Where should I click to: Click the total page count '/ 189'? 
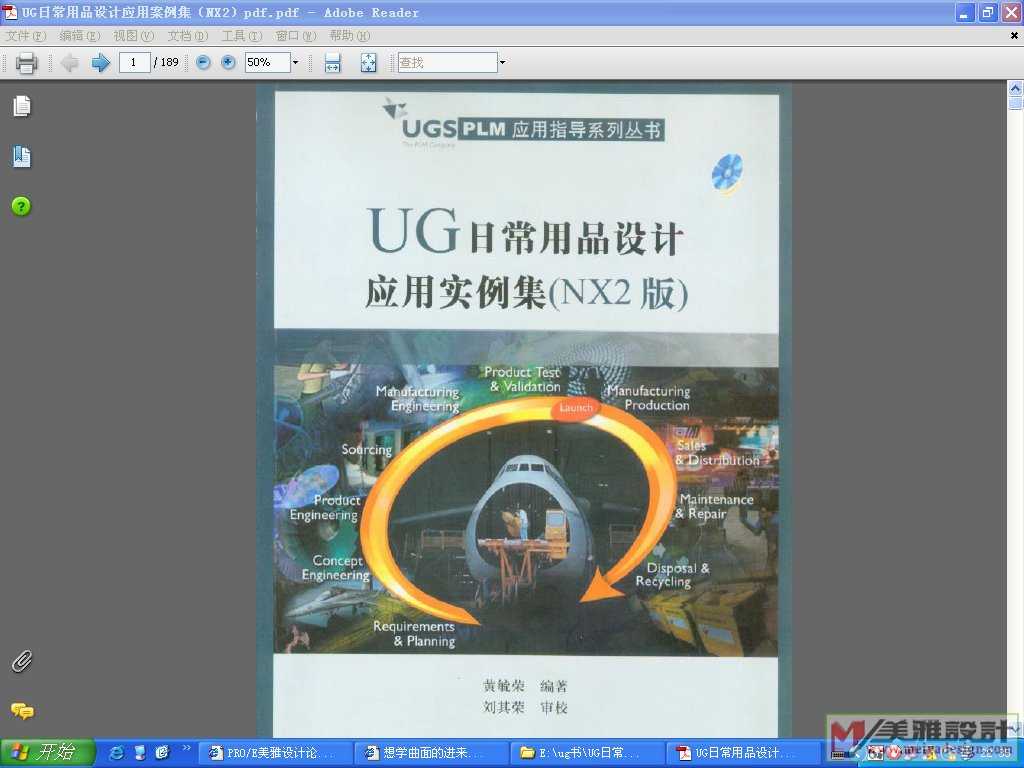pos(166,63)
